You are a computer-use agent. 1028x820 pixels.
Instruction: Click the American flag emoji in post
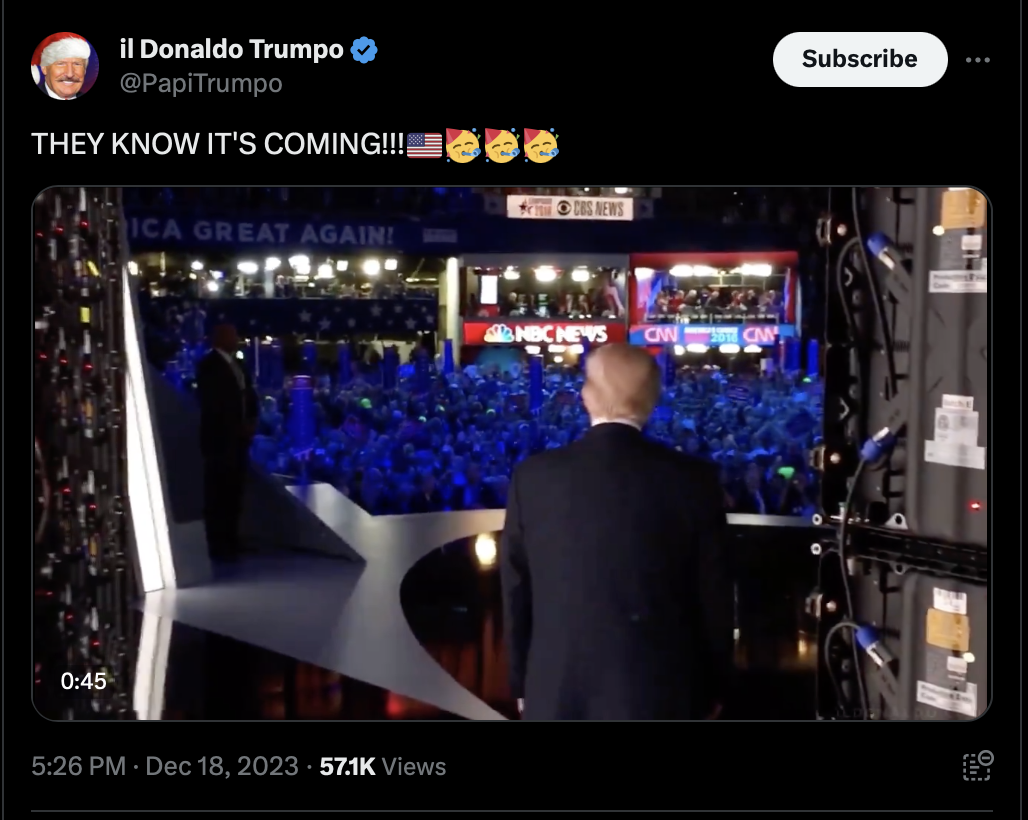(x=424, y=145)
